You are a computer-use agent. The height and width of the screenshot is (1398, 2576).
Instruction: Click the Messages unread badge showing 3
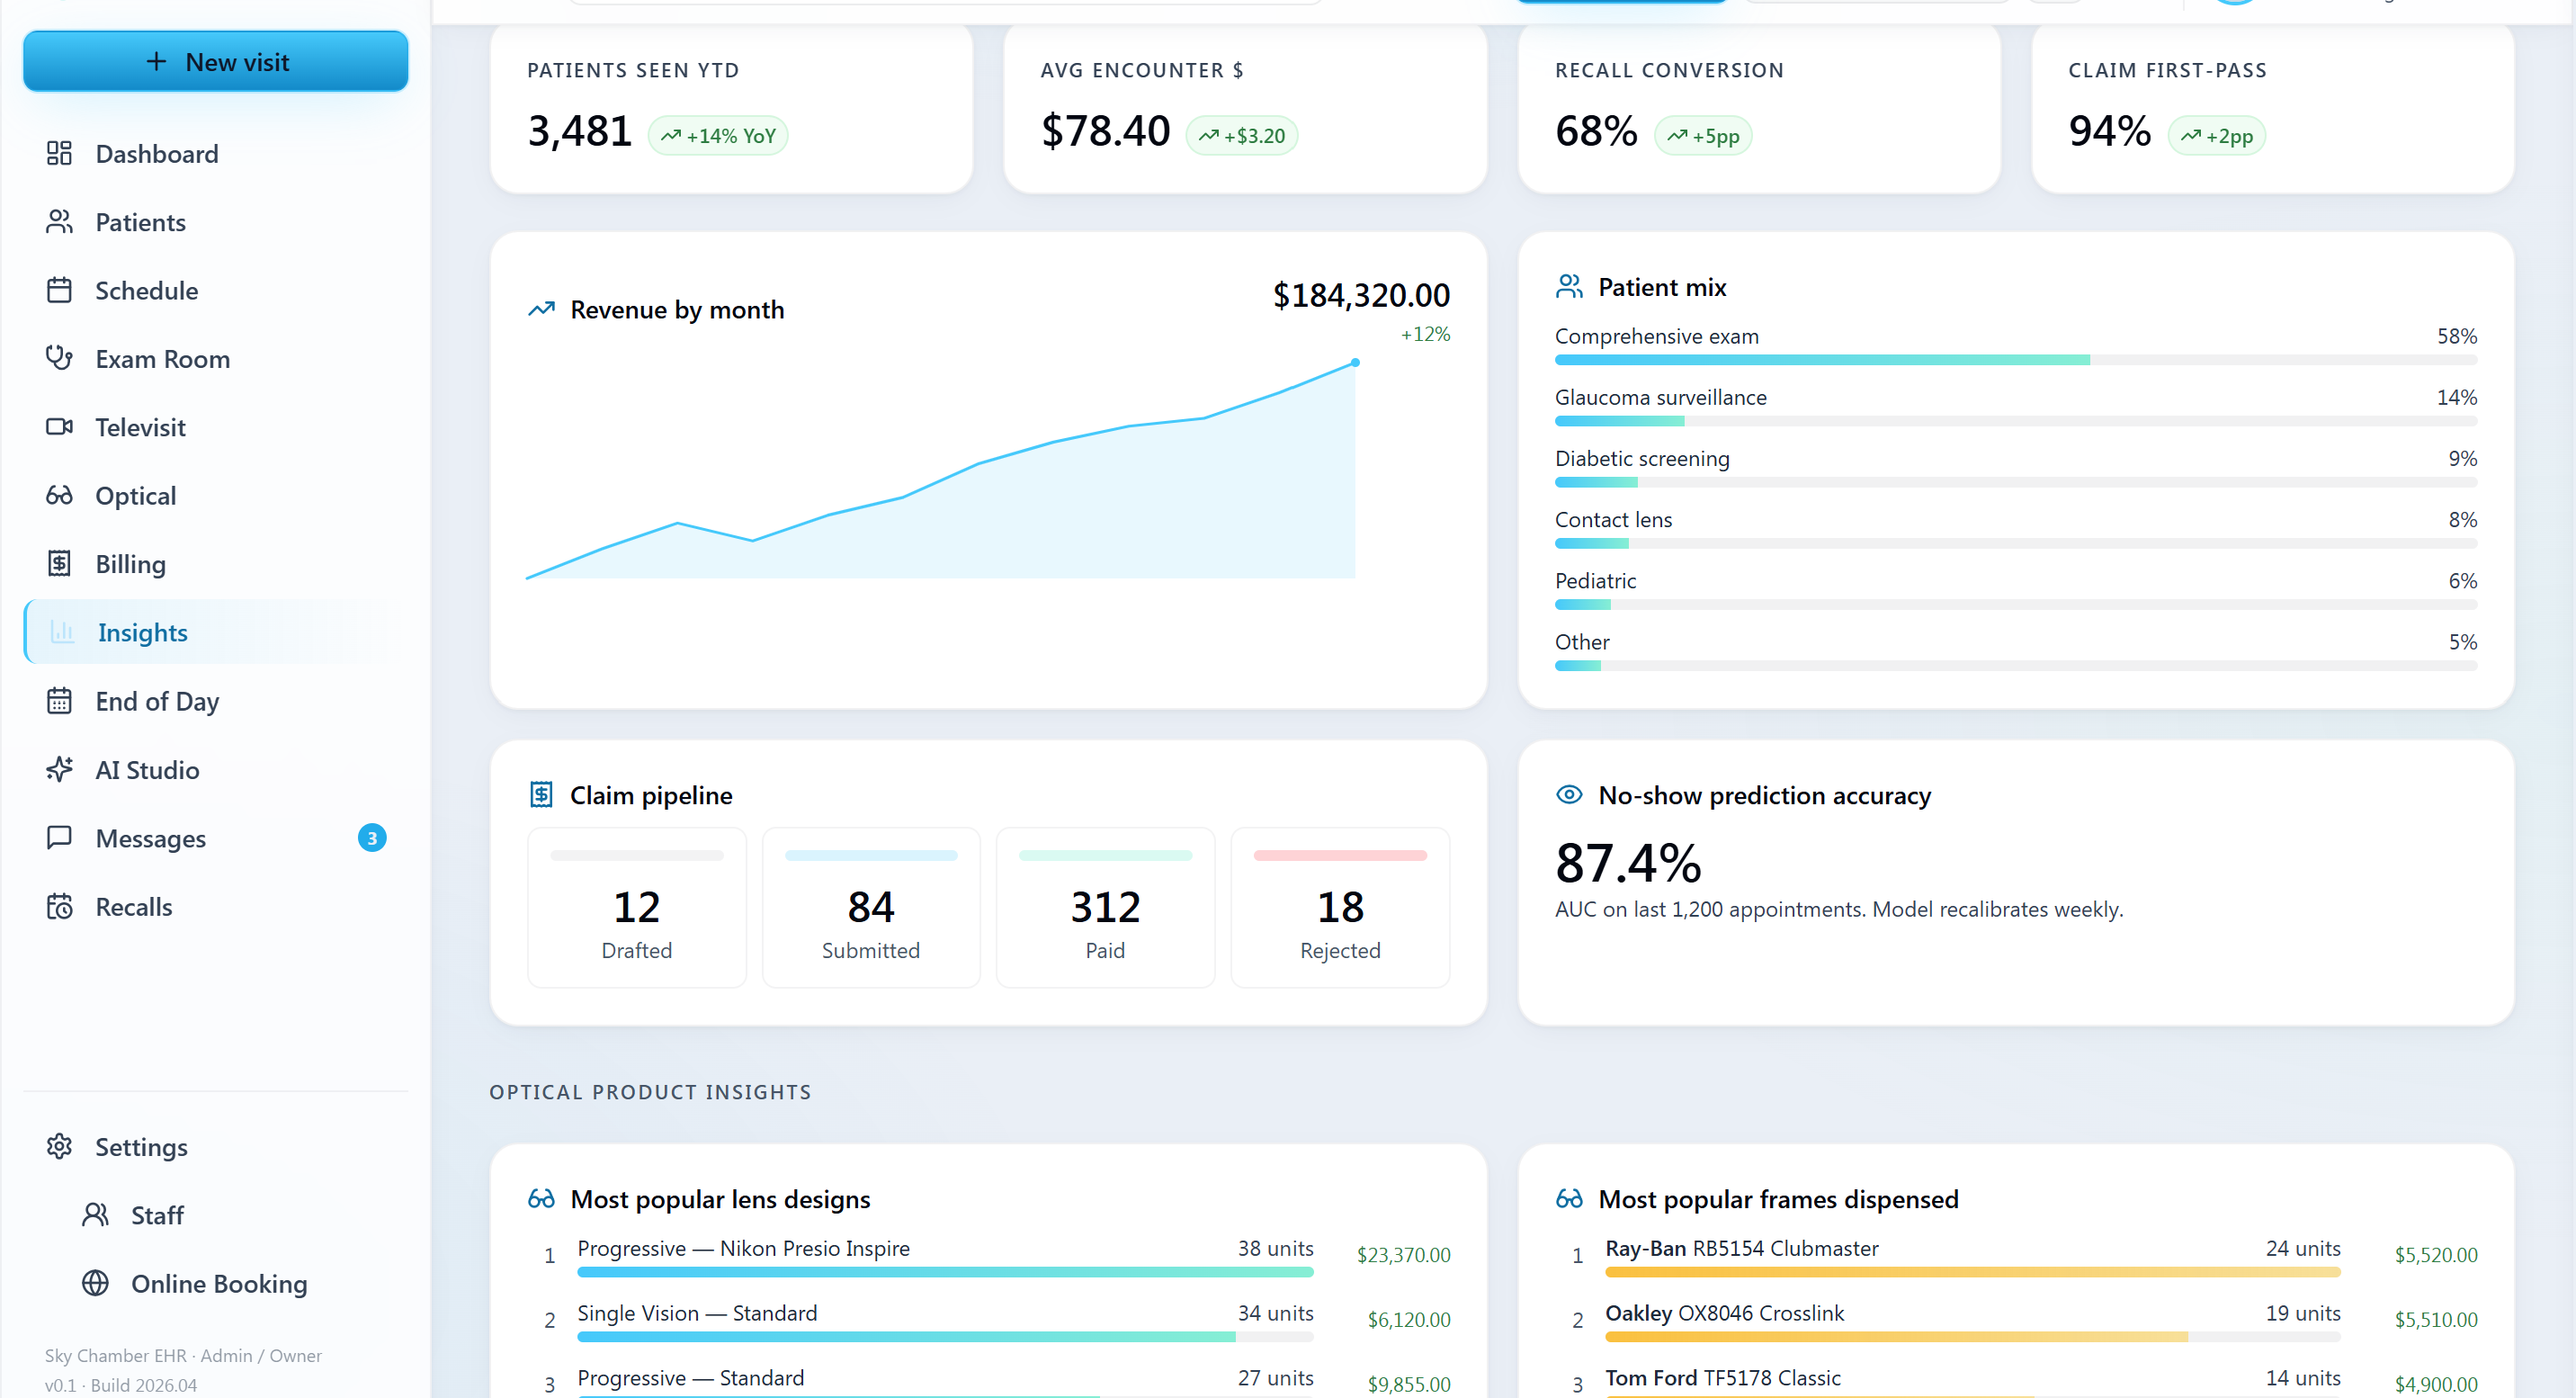(x=372, y=838)
